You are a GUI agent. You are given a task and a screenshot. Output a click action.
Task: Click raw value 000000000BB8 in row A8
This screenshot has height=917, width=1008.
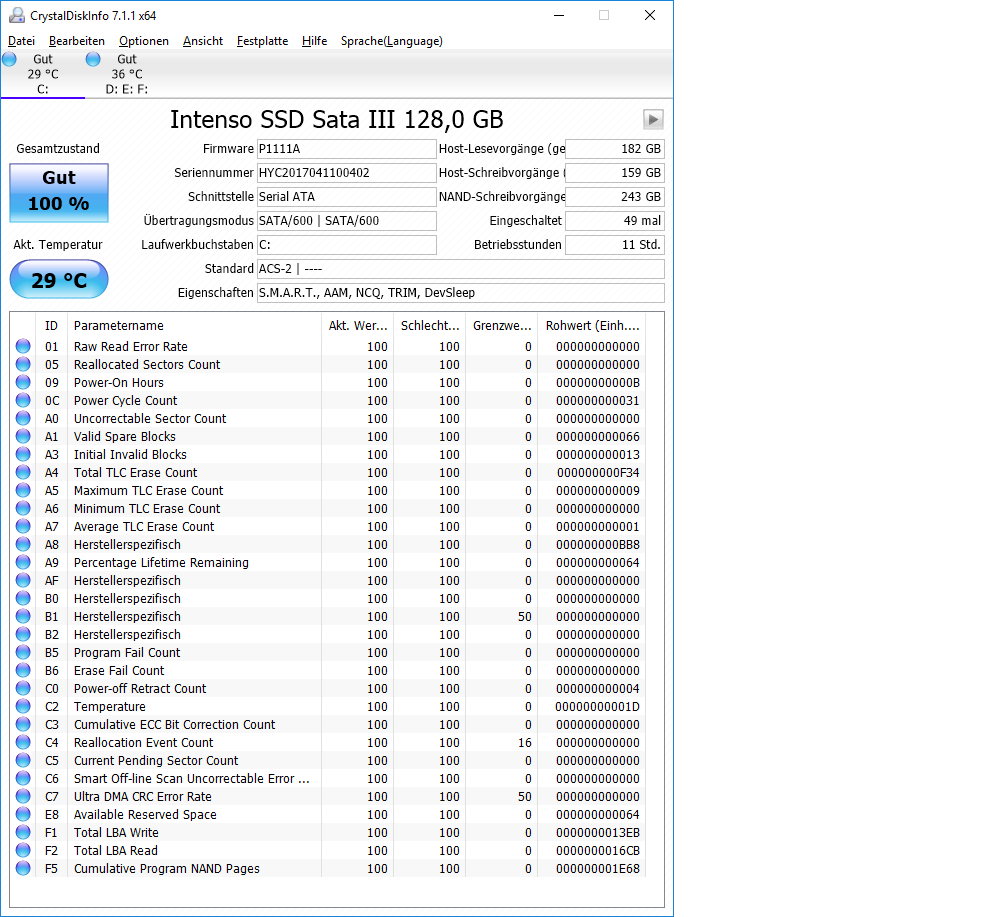(x=598, y=545)
